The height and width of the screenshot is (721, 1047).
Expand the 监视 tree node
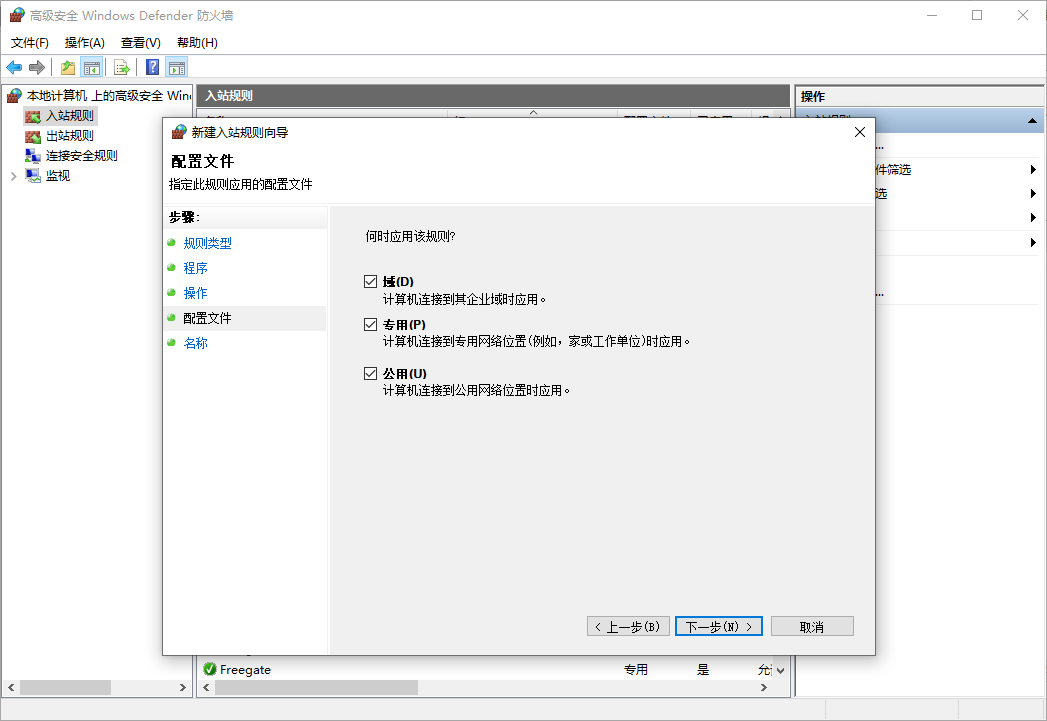click(13, 176)
